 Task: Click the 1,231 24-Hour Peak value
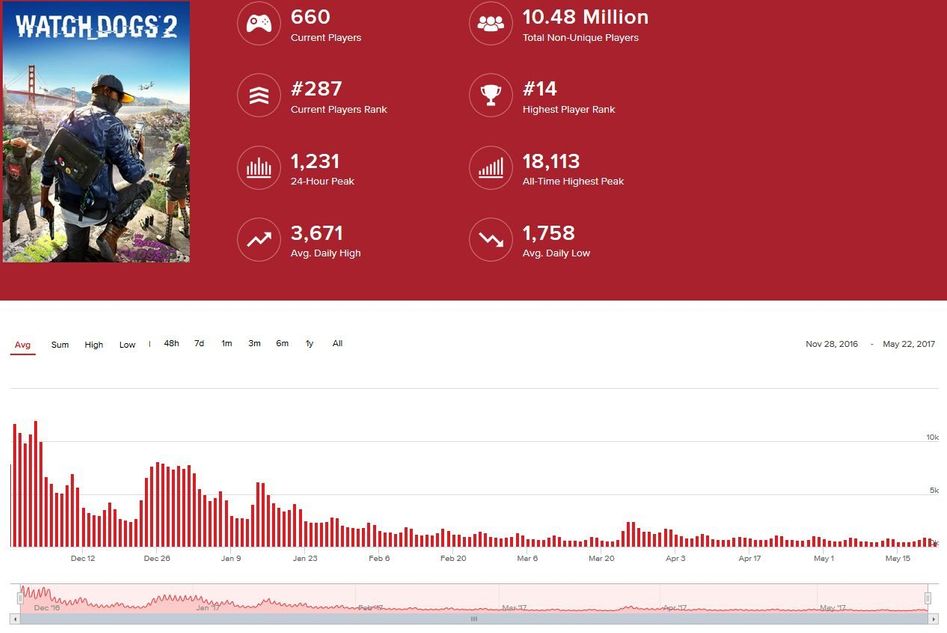[x=315, y=161]
